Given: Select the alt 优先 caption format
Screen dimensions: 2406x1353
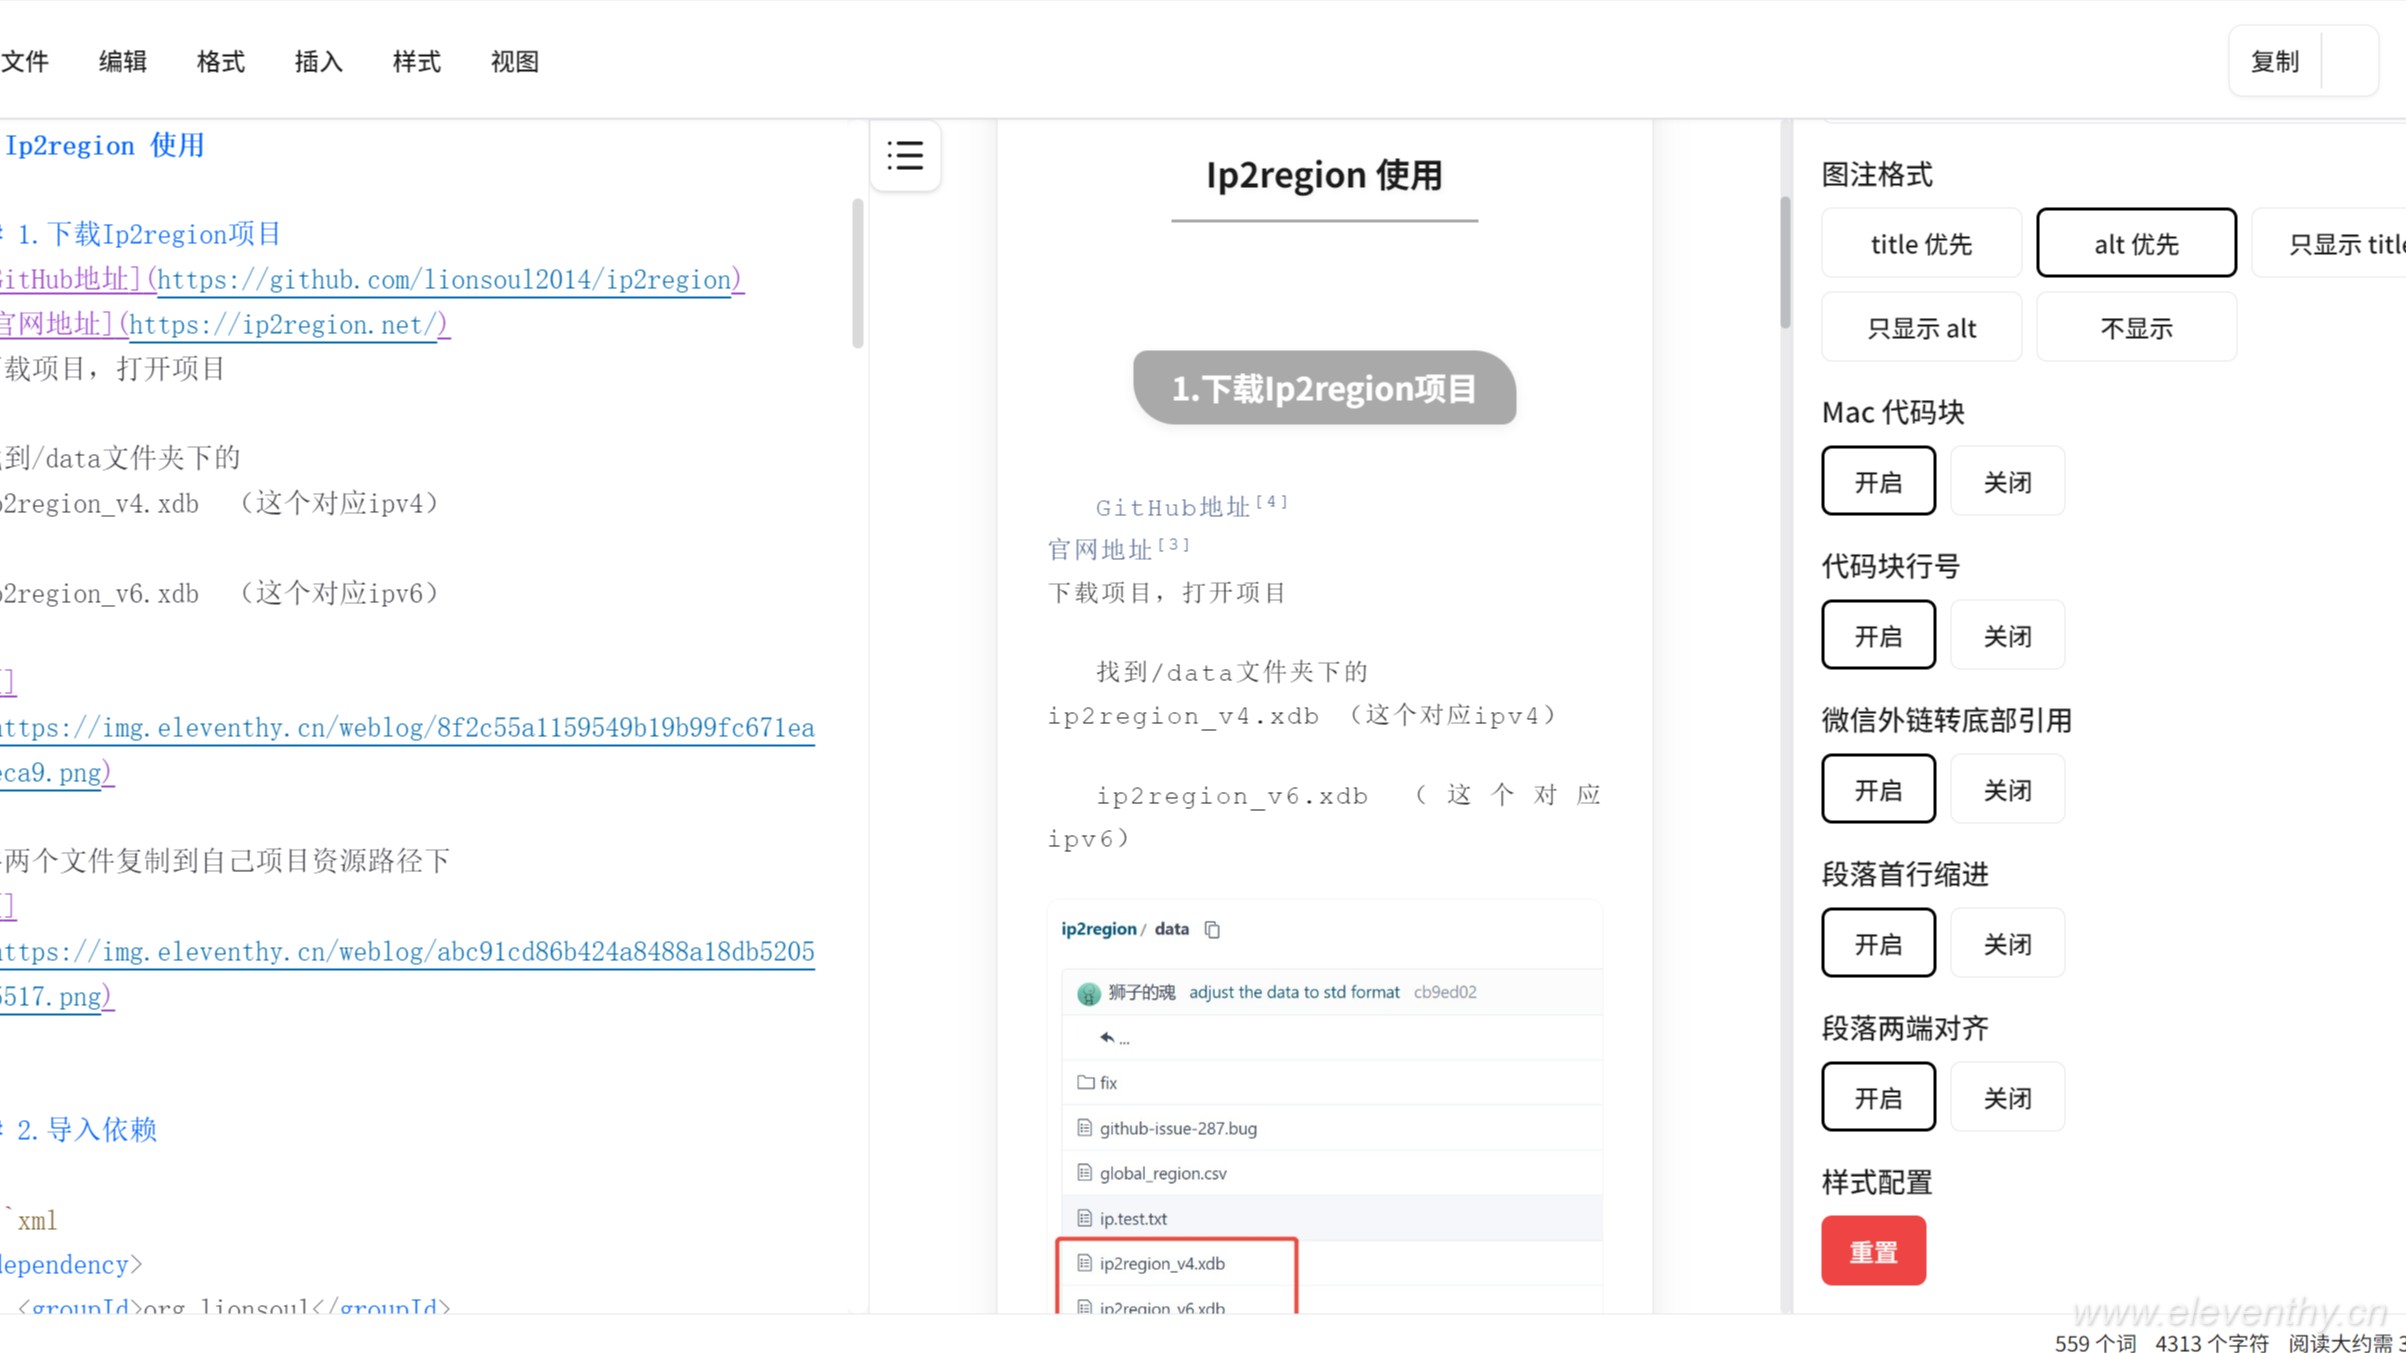Looking at the screenshot, I should pyautogui.click(x=2136, y=243).
